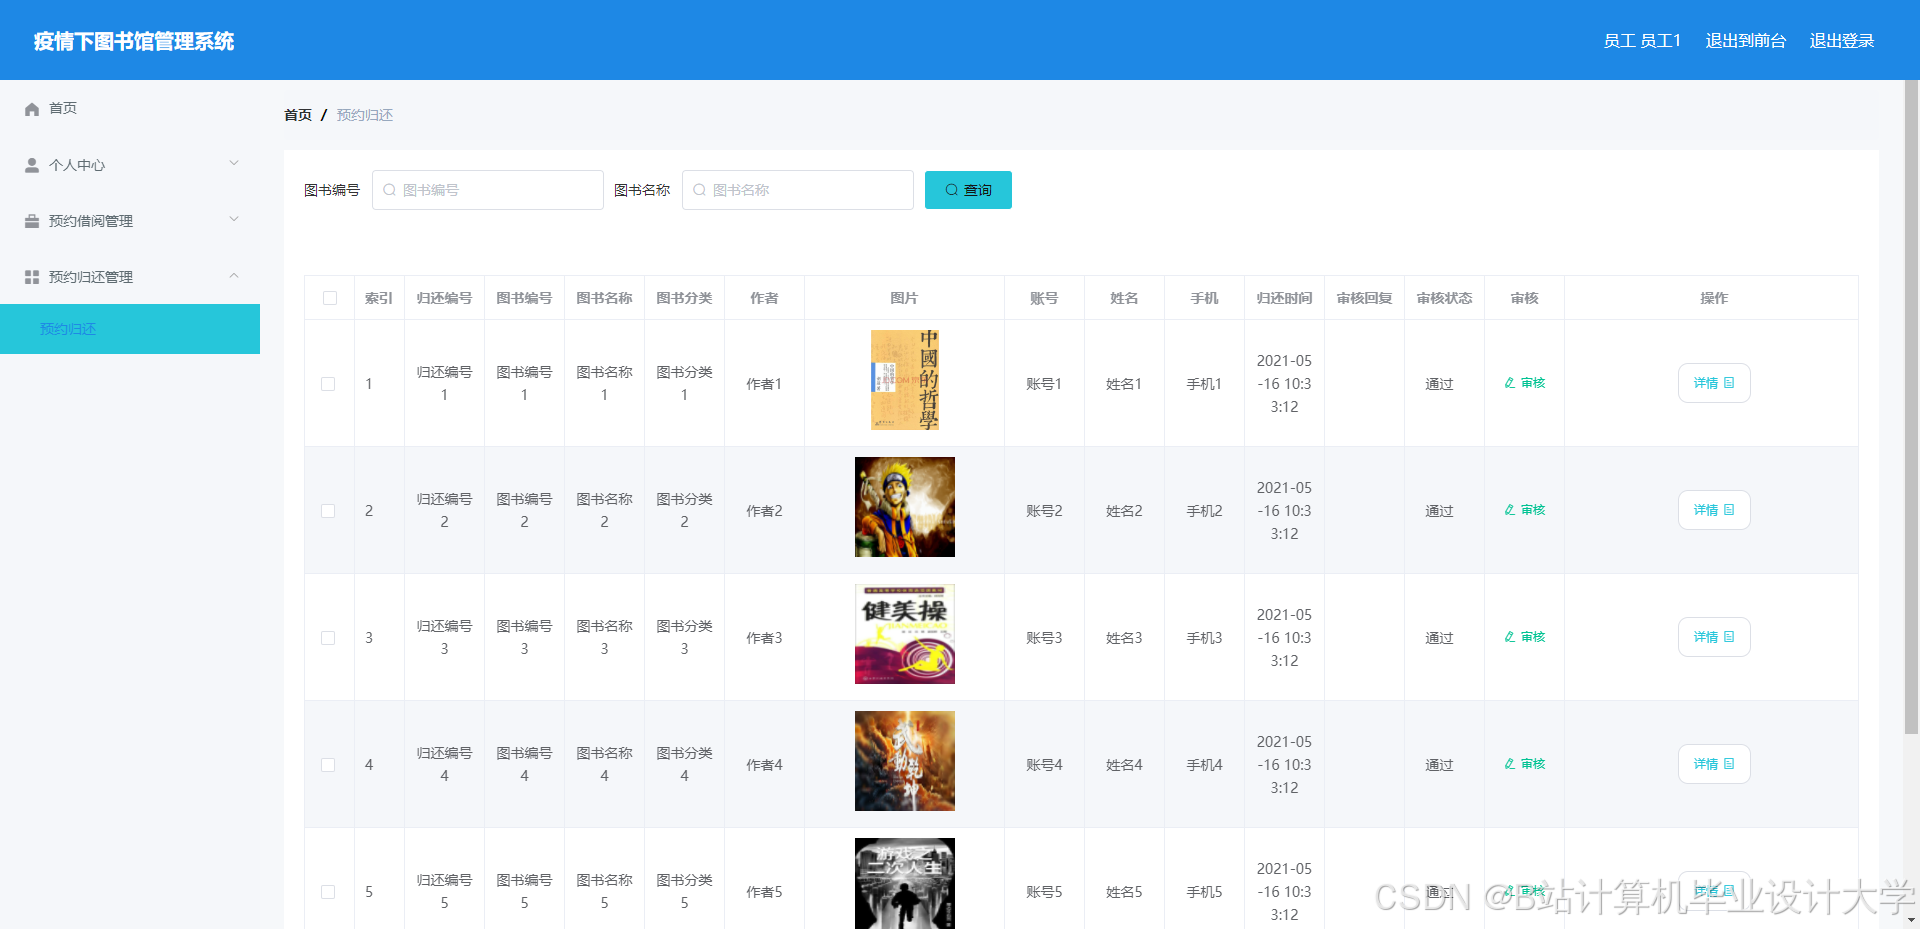Expand the 预约借阅管理 menu chevron
1920x929 pixels.
click(x=234, y=219)
